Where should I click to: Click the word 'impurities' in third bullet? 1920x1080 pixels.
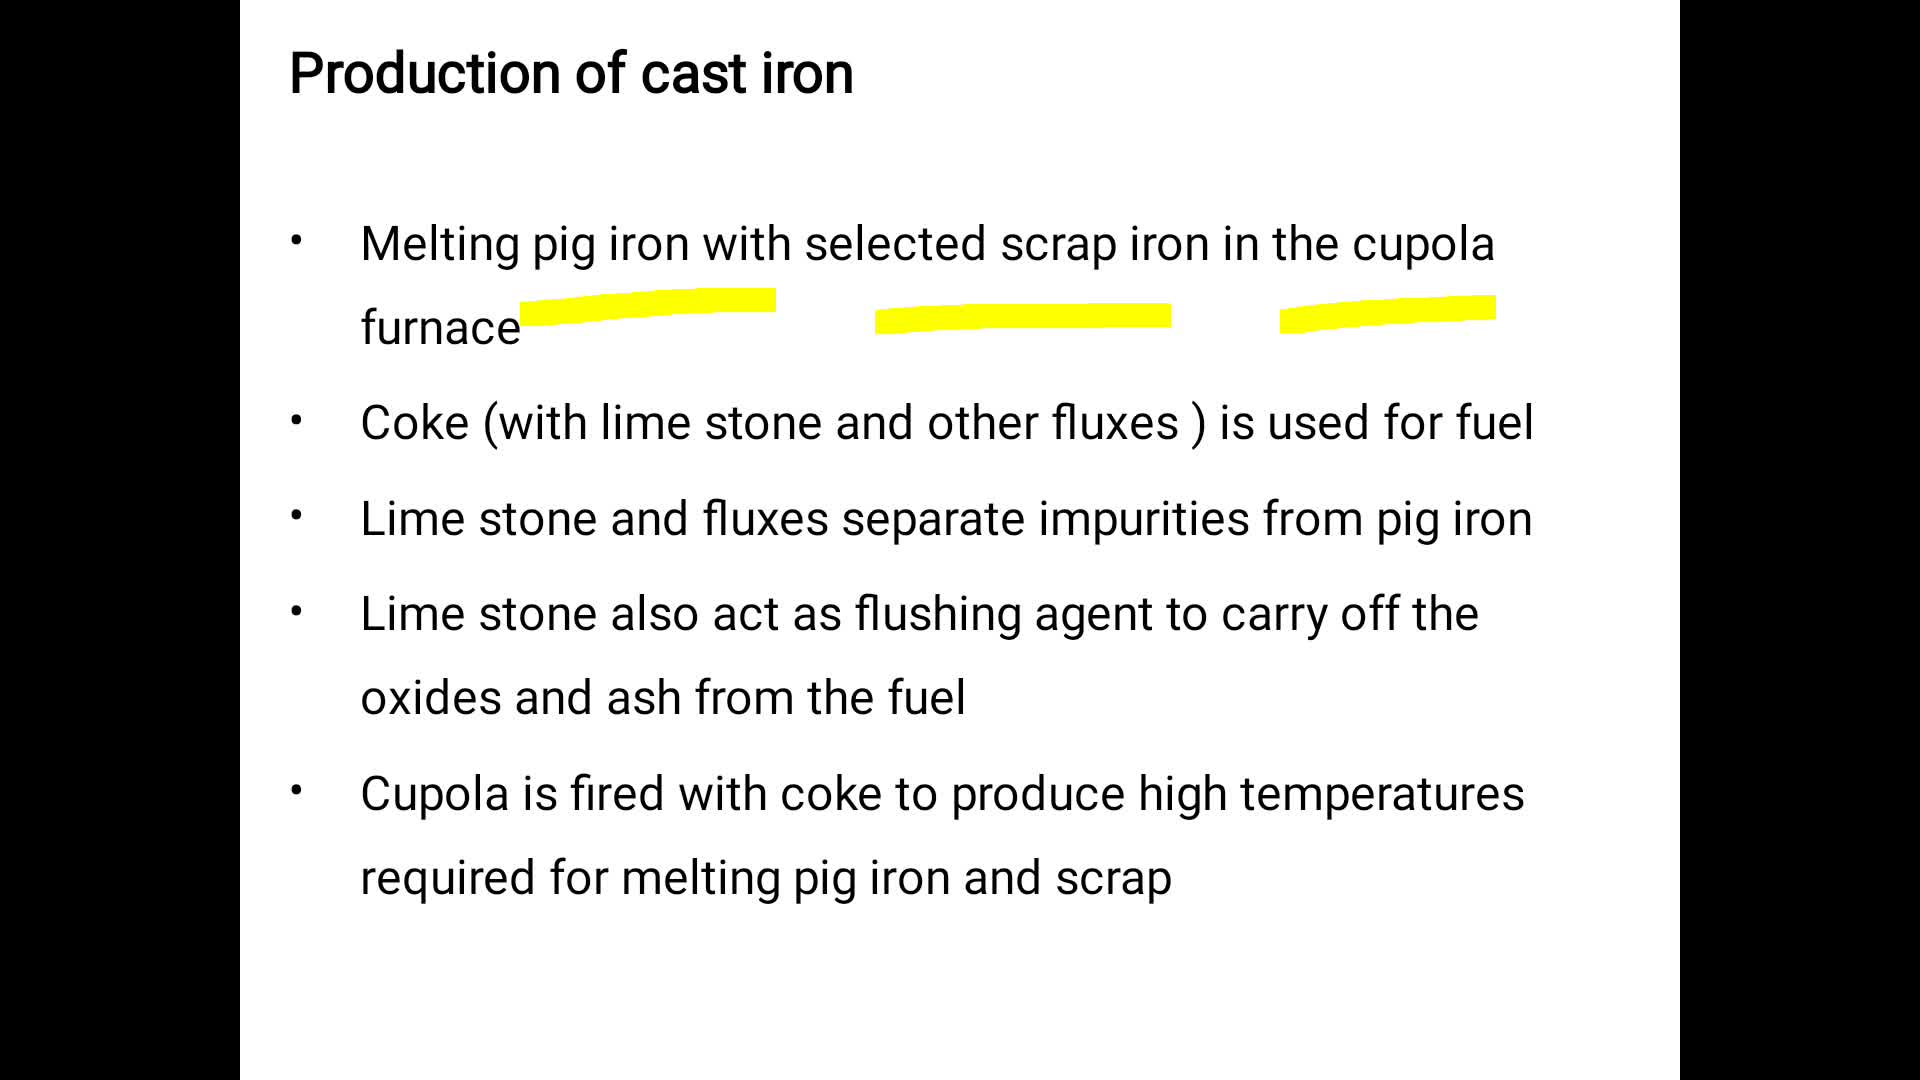coord(1144,520)
